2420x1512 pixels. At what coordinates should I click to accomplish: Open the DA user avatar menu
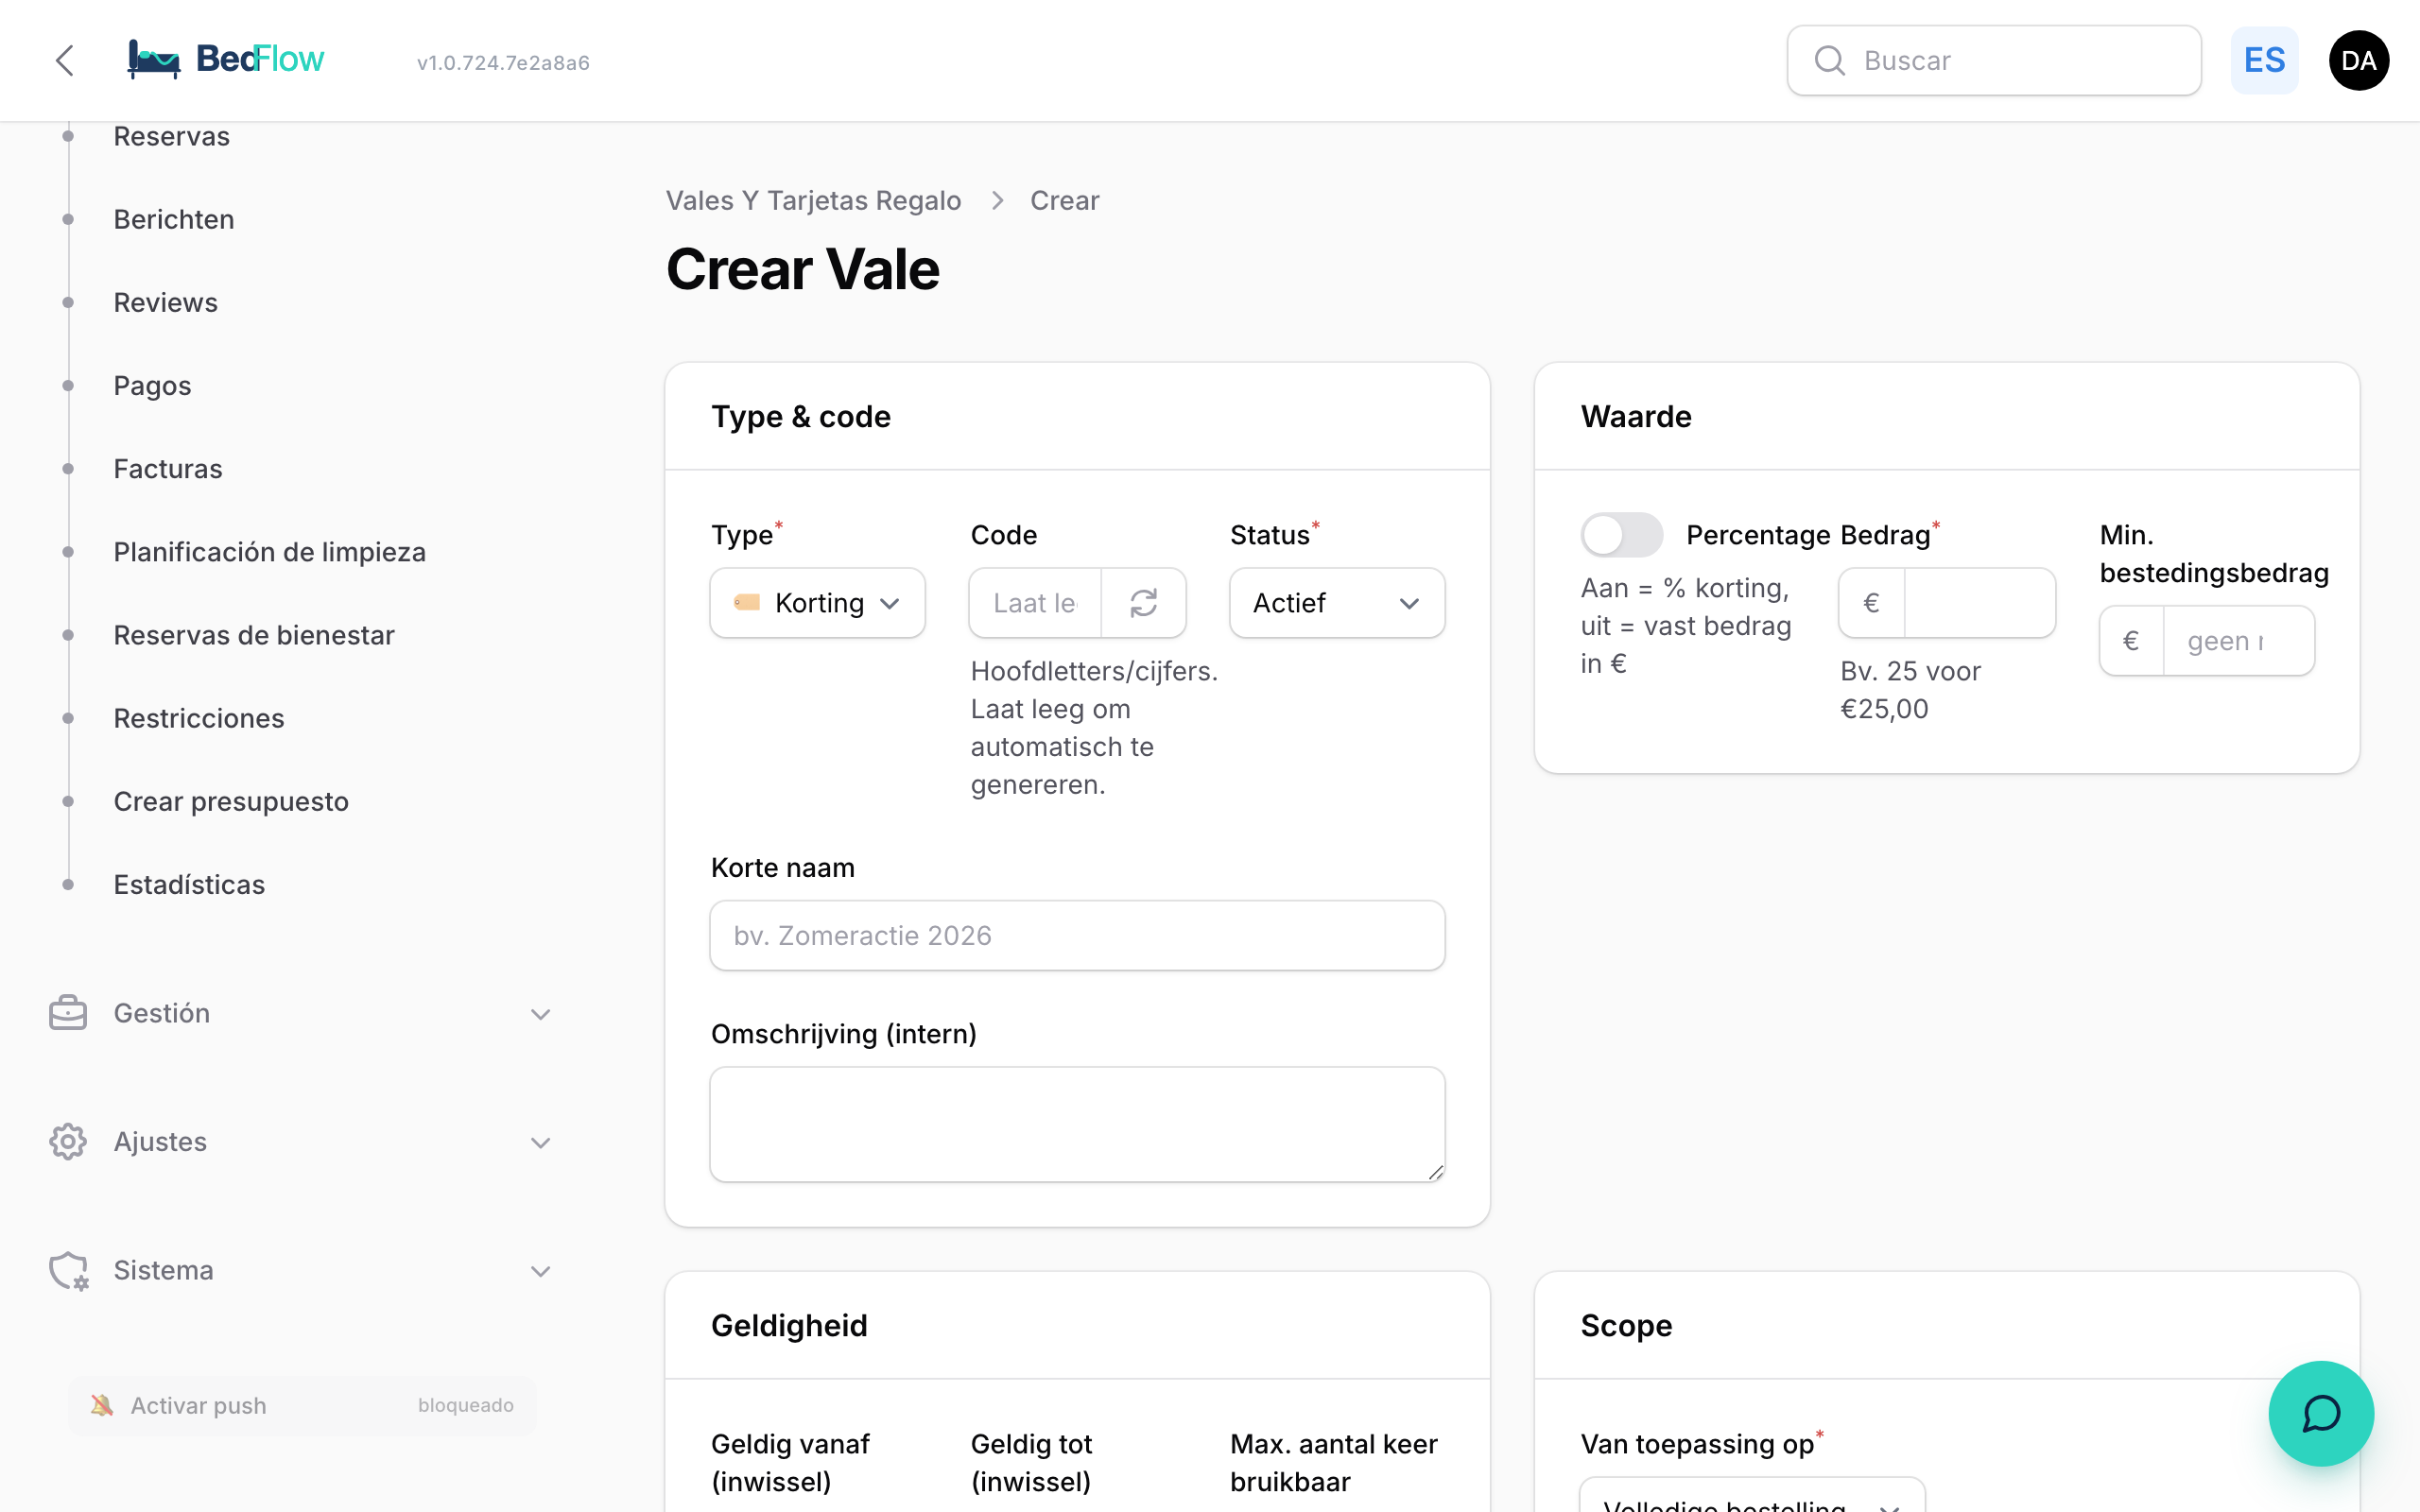point(2358,61)
